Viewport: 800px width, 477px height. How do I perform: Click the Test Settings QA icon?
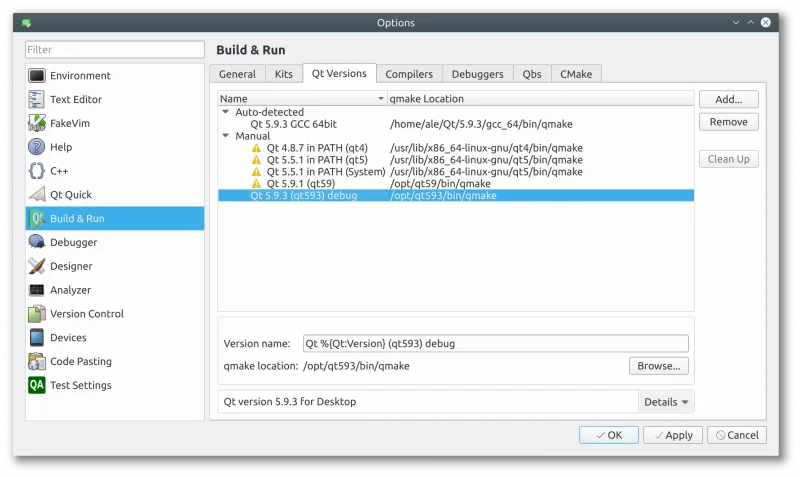click(37, 385)
